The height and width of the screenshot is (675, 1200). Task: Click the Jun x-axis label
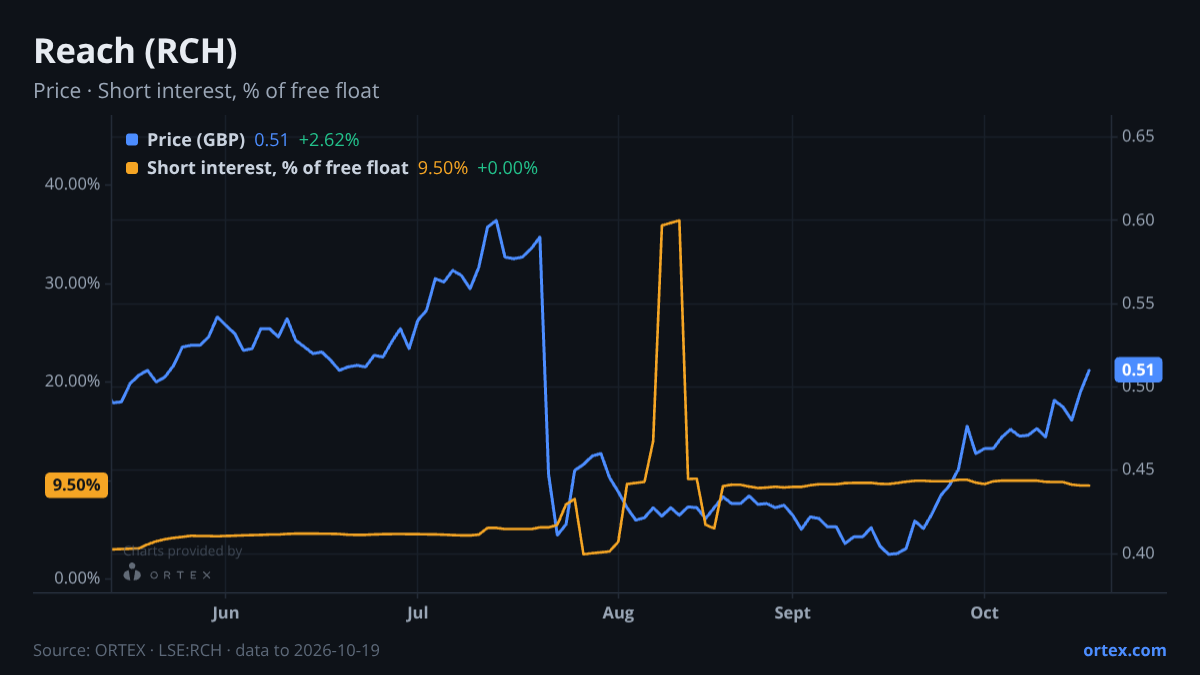[x=226, y=612]
